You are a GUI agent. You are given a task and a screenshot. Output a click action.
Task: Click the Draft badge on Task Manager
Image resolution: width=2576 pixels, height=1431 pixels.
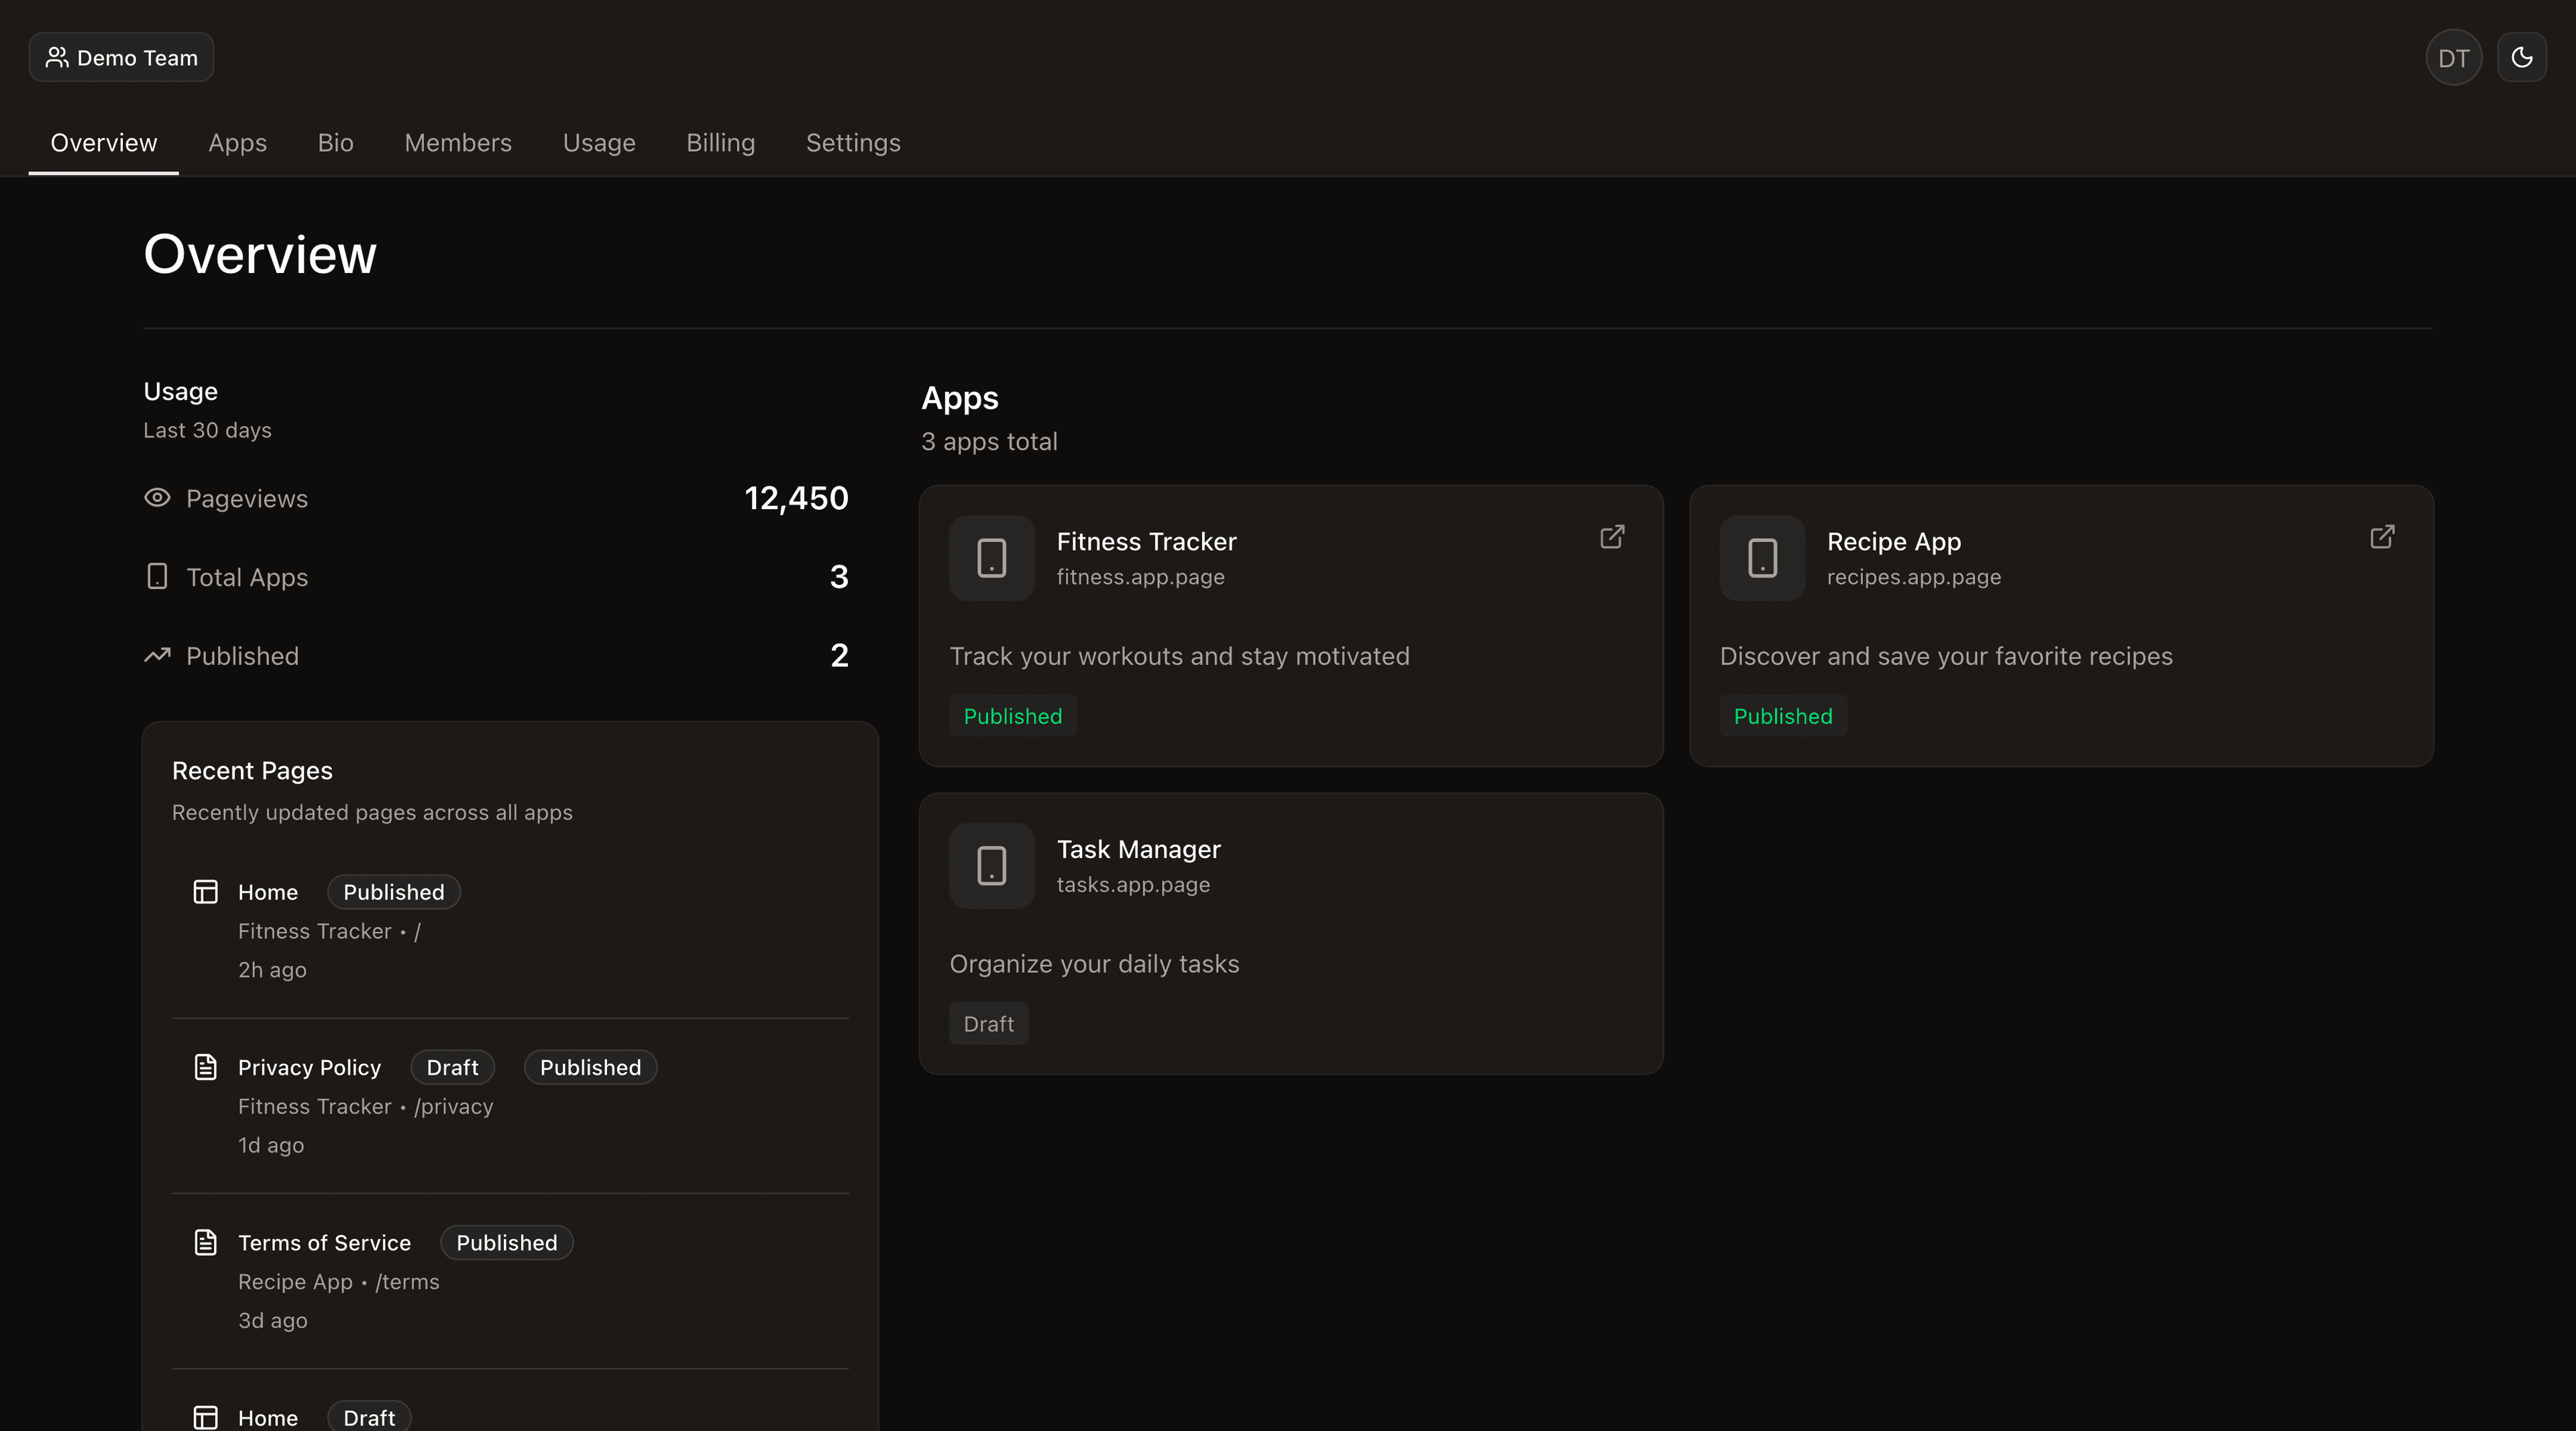coord(988,1024)
